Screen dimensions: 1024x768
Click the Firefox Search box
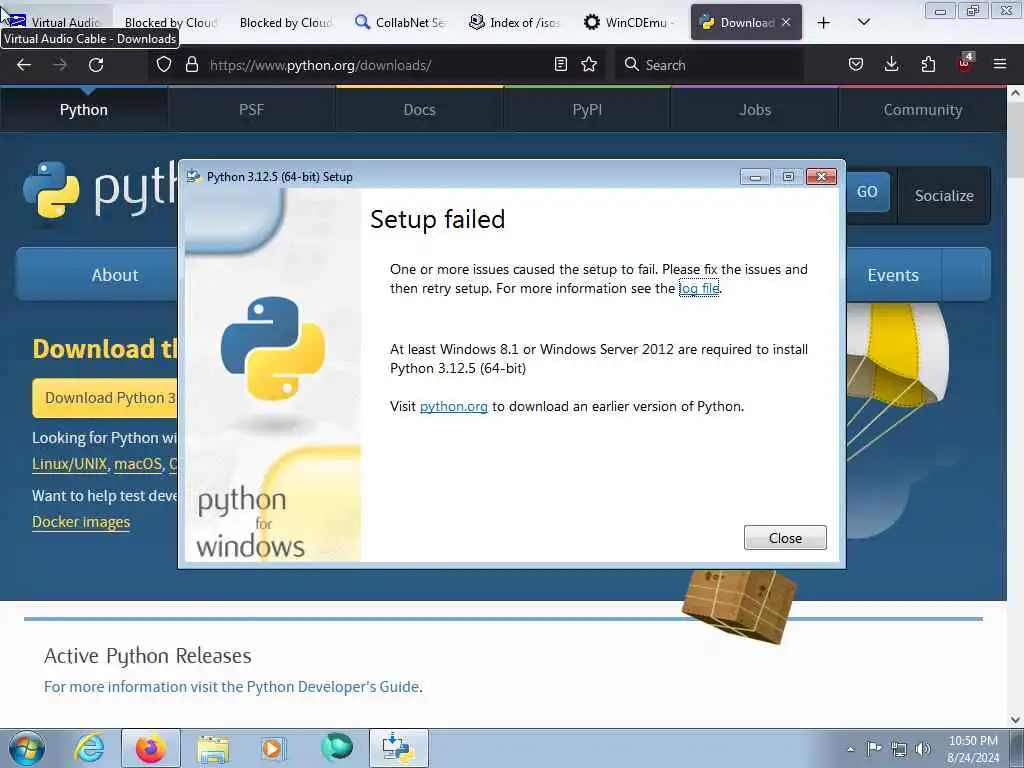(x=709, y=65)
